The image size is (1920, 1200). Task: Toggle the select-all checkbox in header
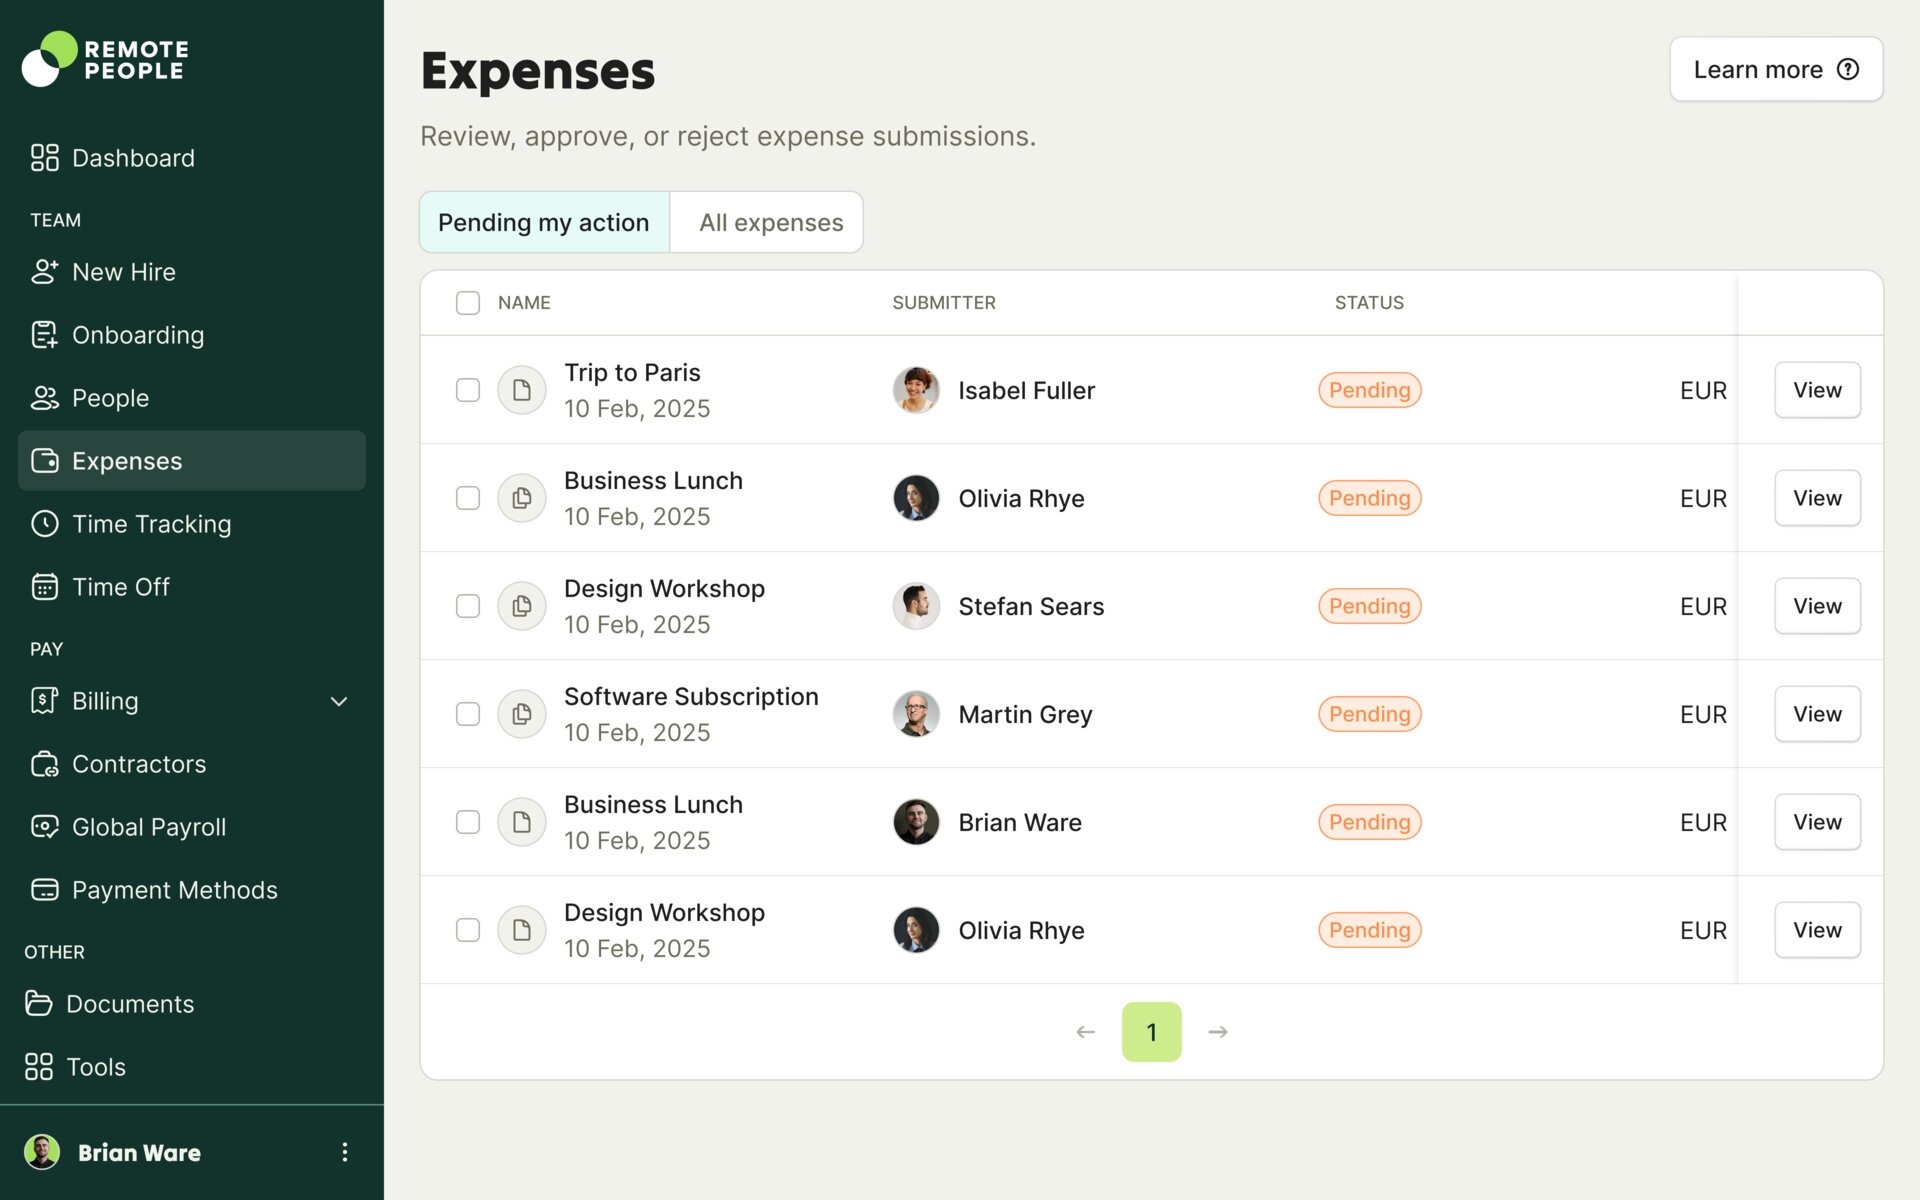tap(467, 303)
